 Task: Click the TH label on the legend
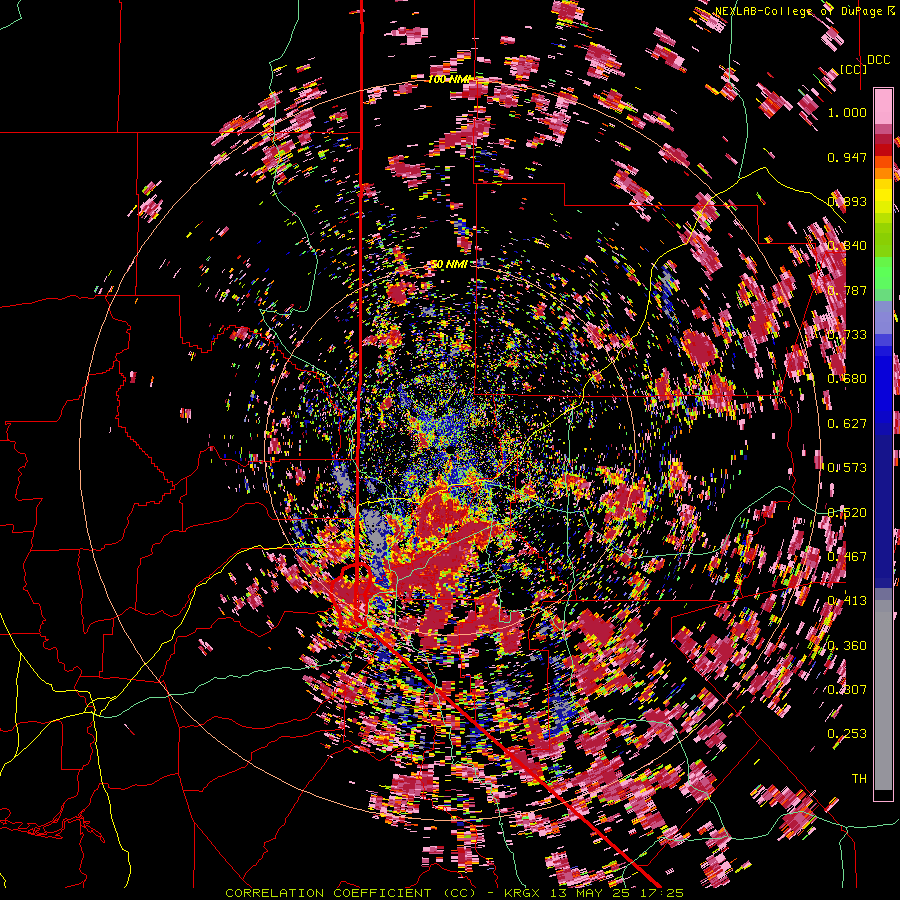859,779
